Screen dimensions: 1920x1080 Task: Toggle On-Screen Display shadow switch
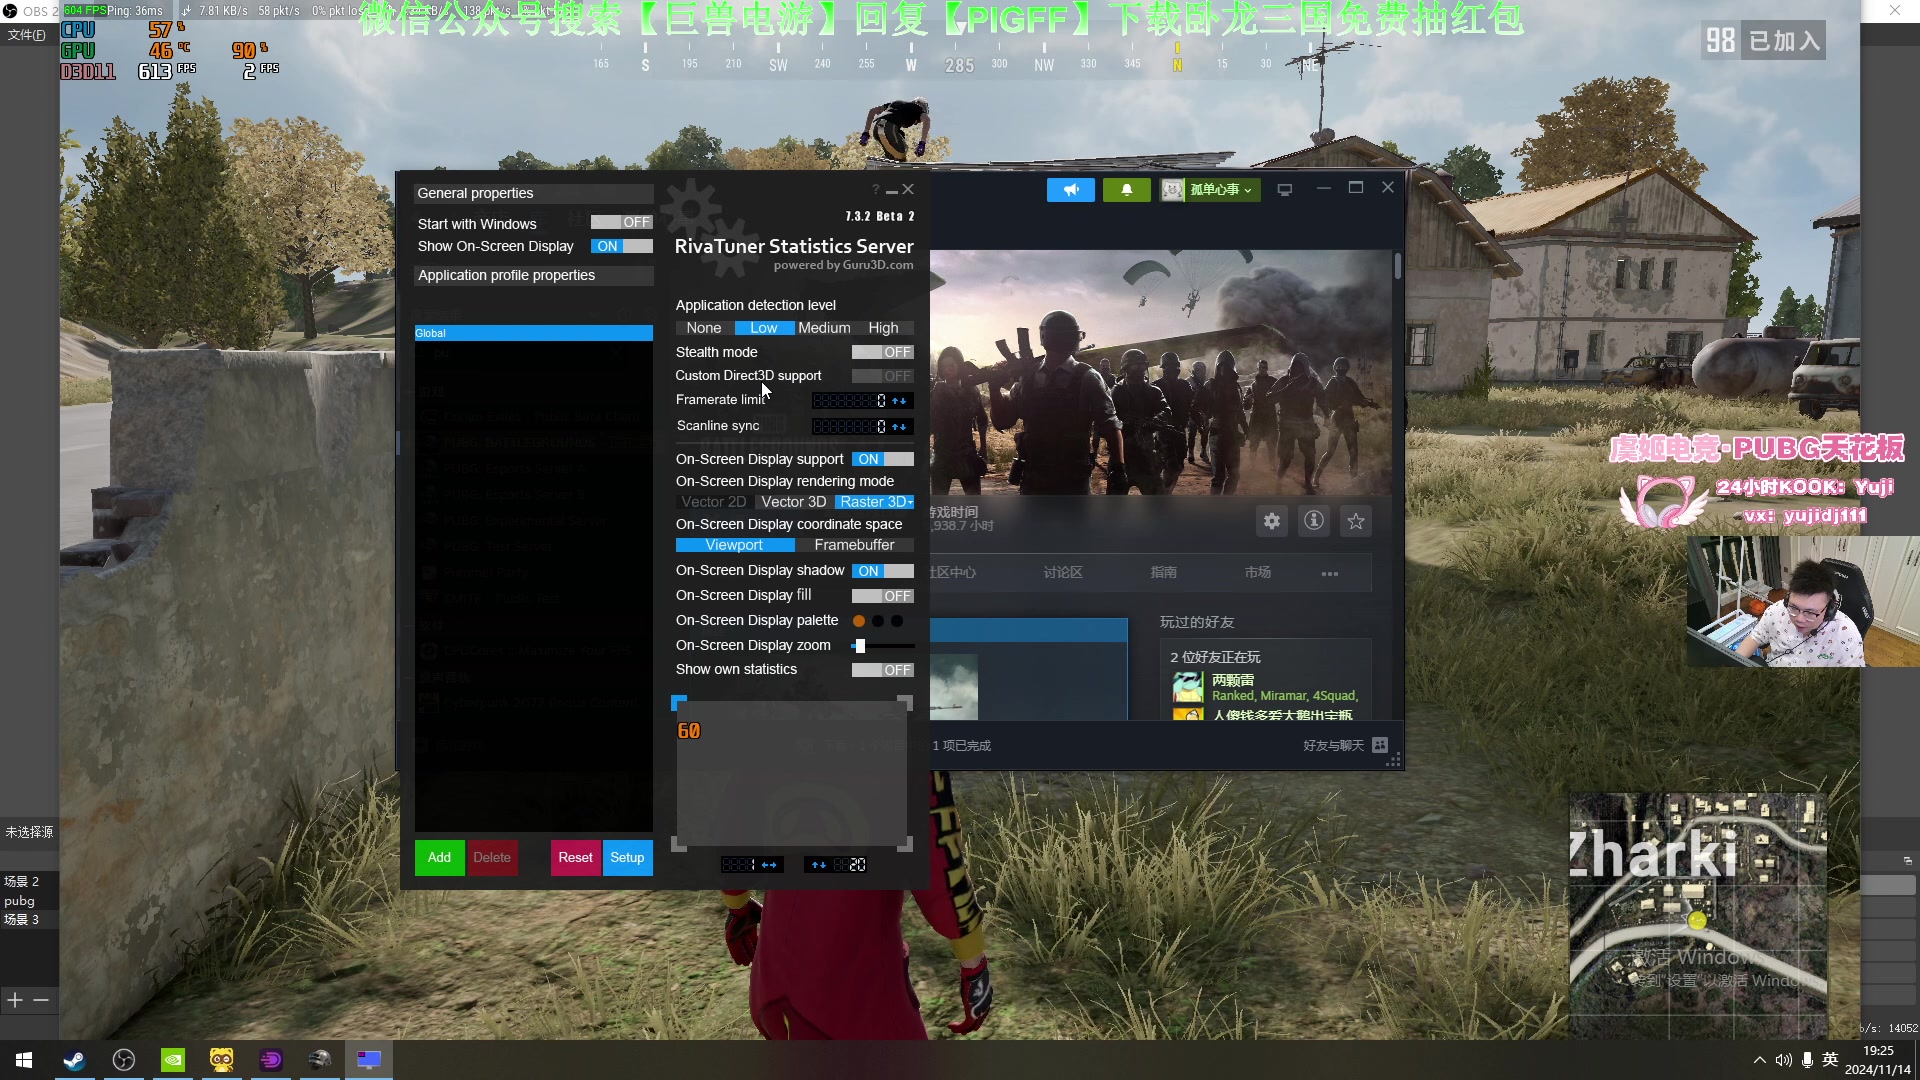click(882, 571)
